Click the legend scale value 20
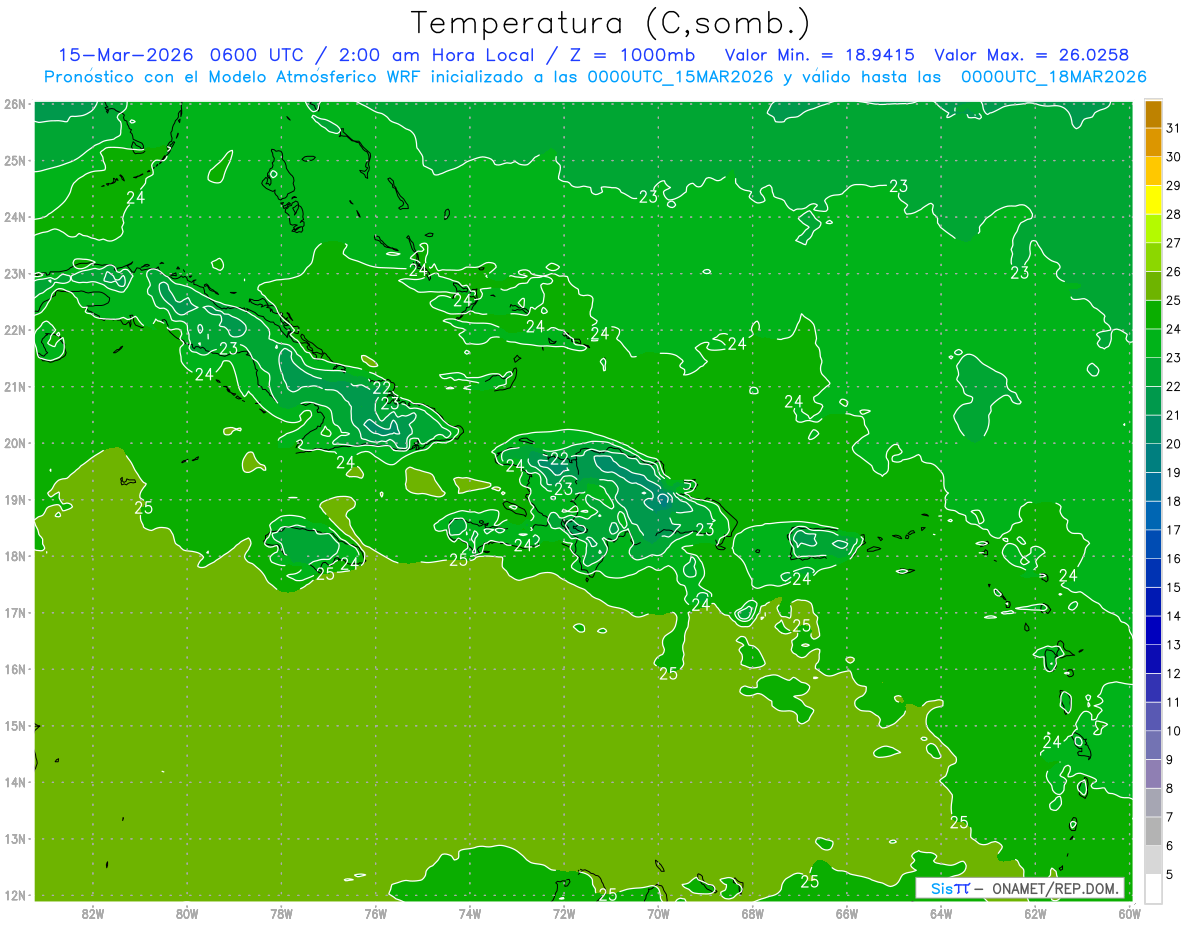 1174,444
